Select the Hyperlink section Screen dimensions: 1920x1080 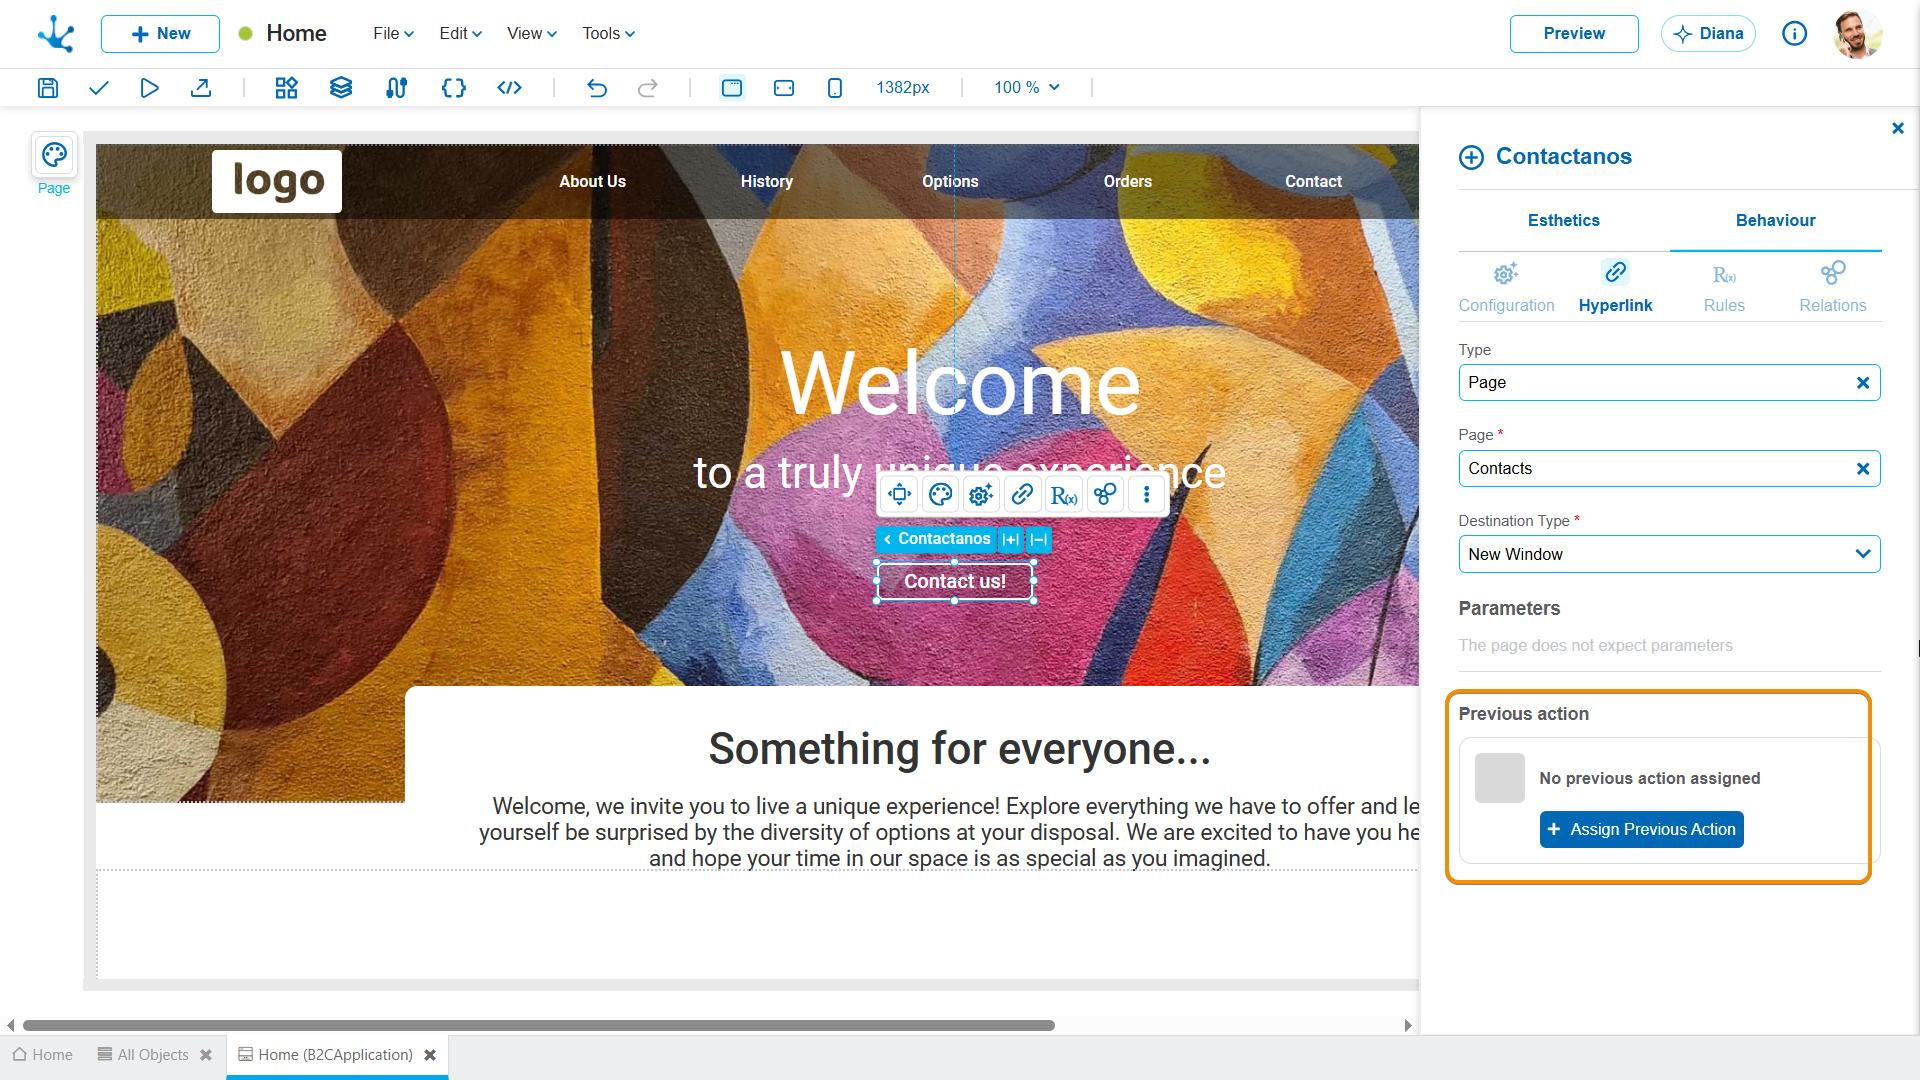tap(1615, 287)
